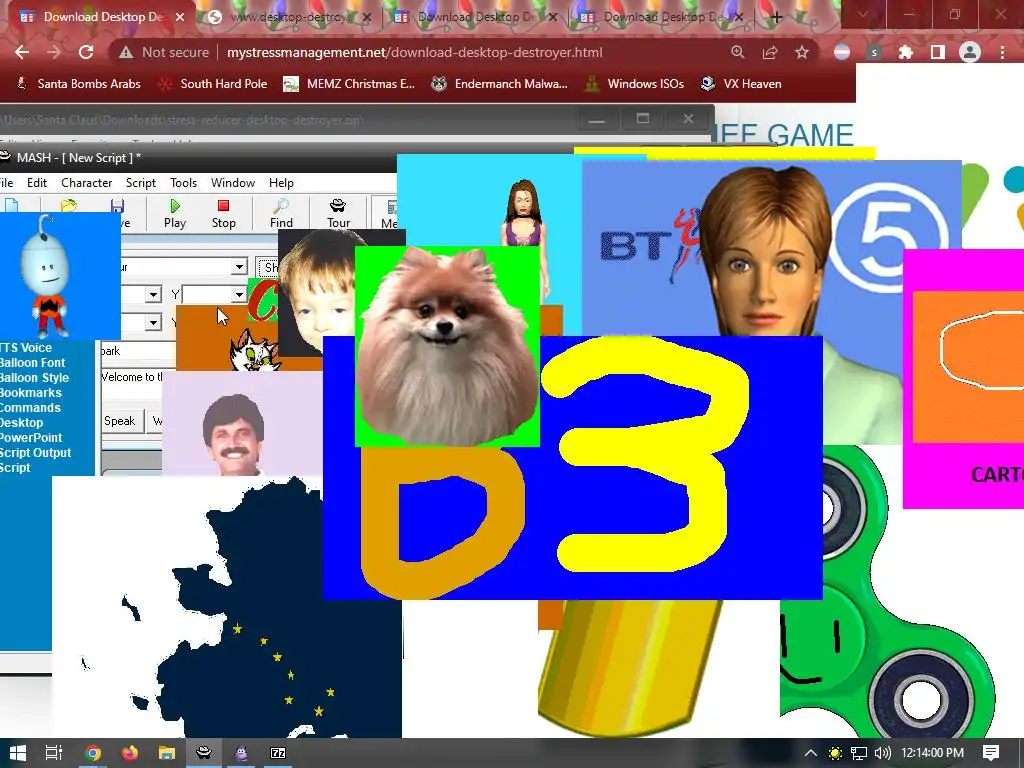
Task: Click the striped flag extension icon
Action: pyautogui.click(x=842, y=52)
